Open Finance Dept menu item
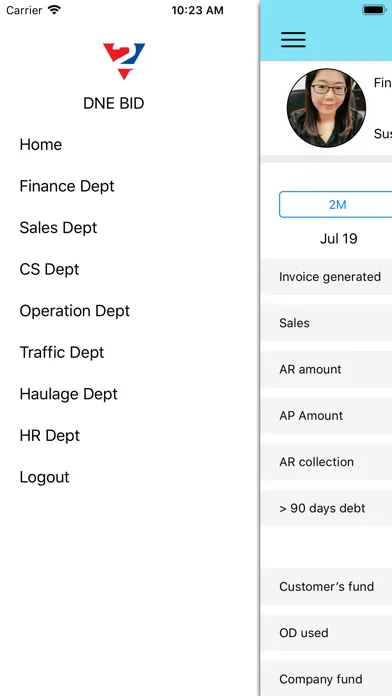The width and height of the screenshot is (392, 696). [x=67, y=186]
